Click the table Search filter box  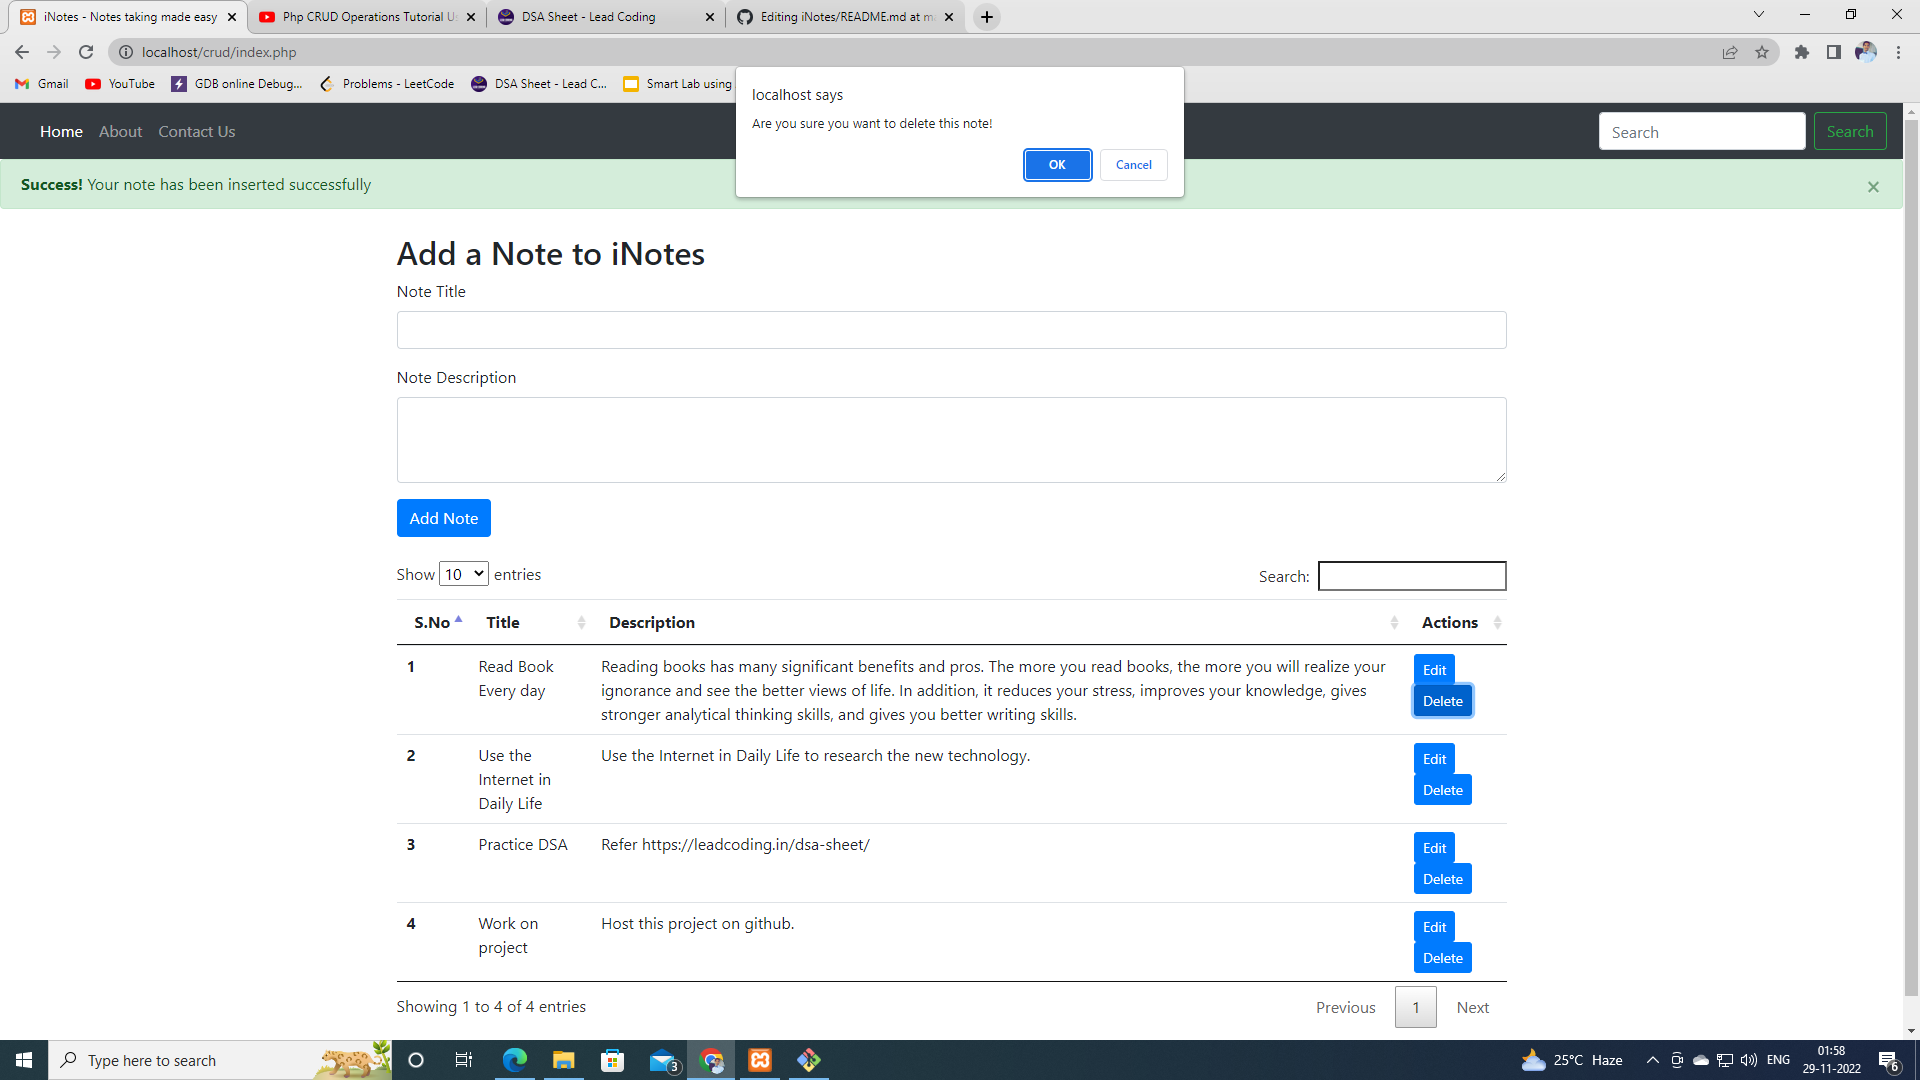pos(1412,576)
